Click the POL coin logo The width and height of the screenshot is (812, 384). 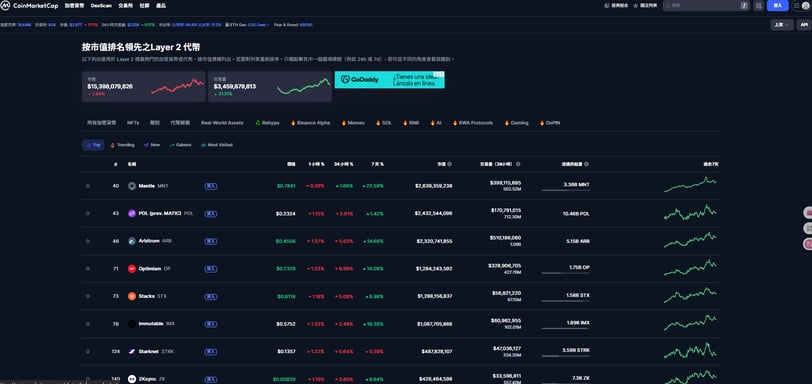coord(132,213)
